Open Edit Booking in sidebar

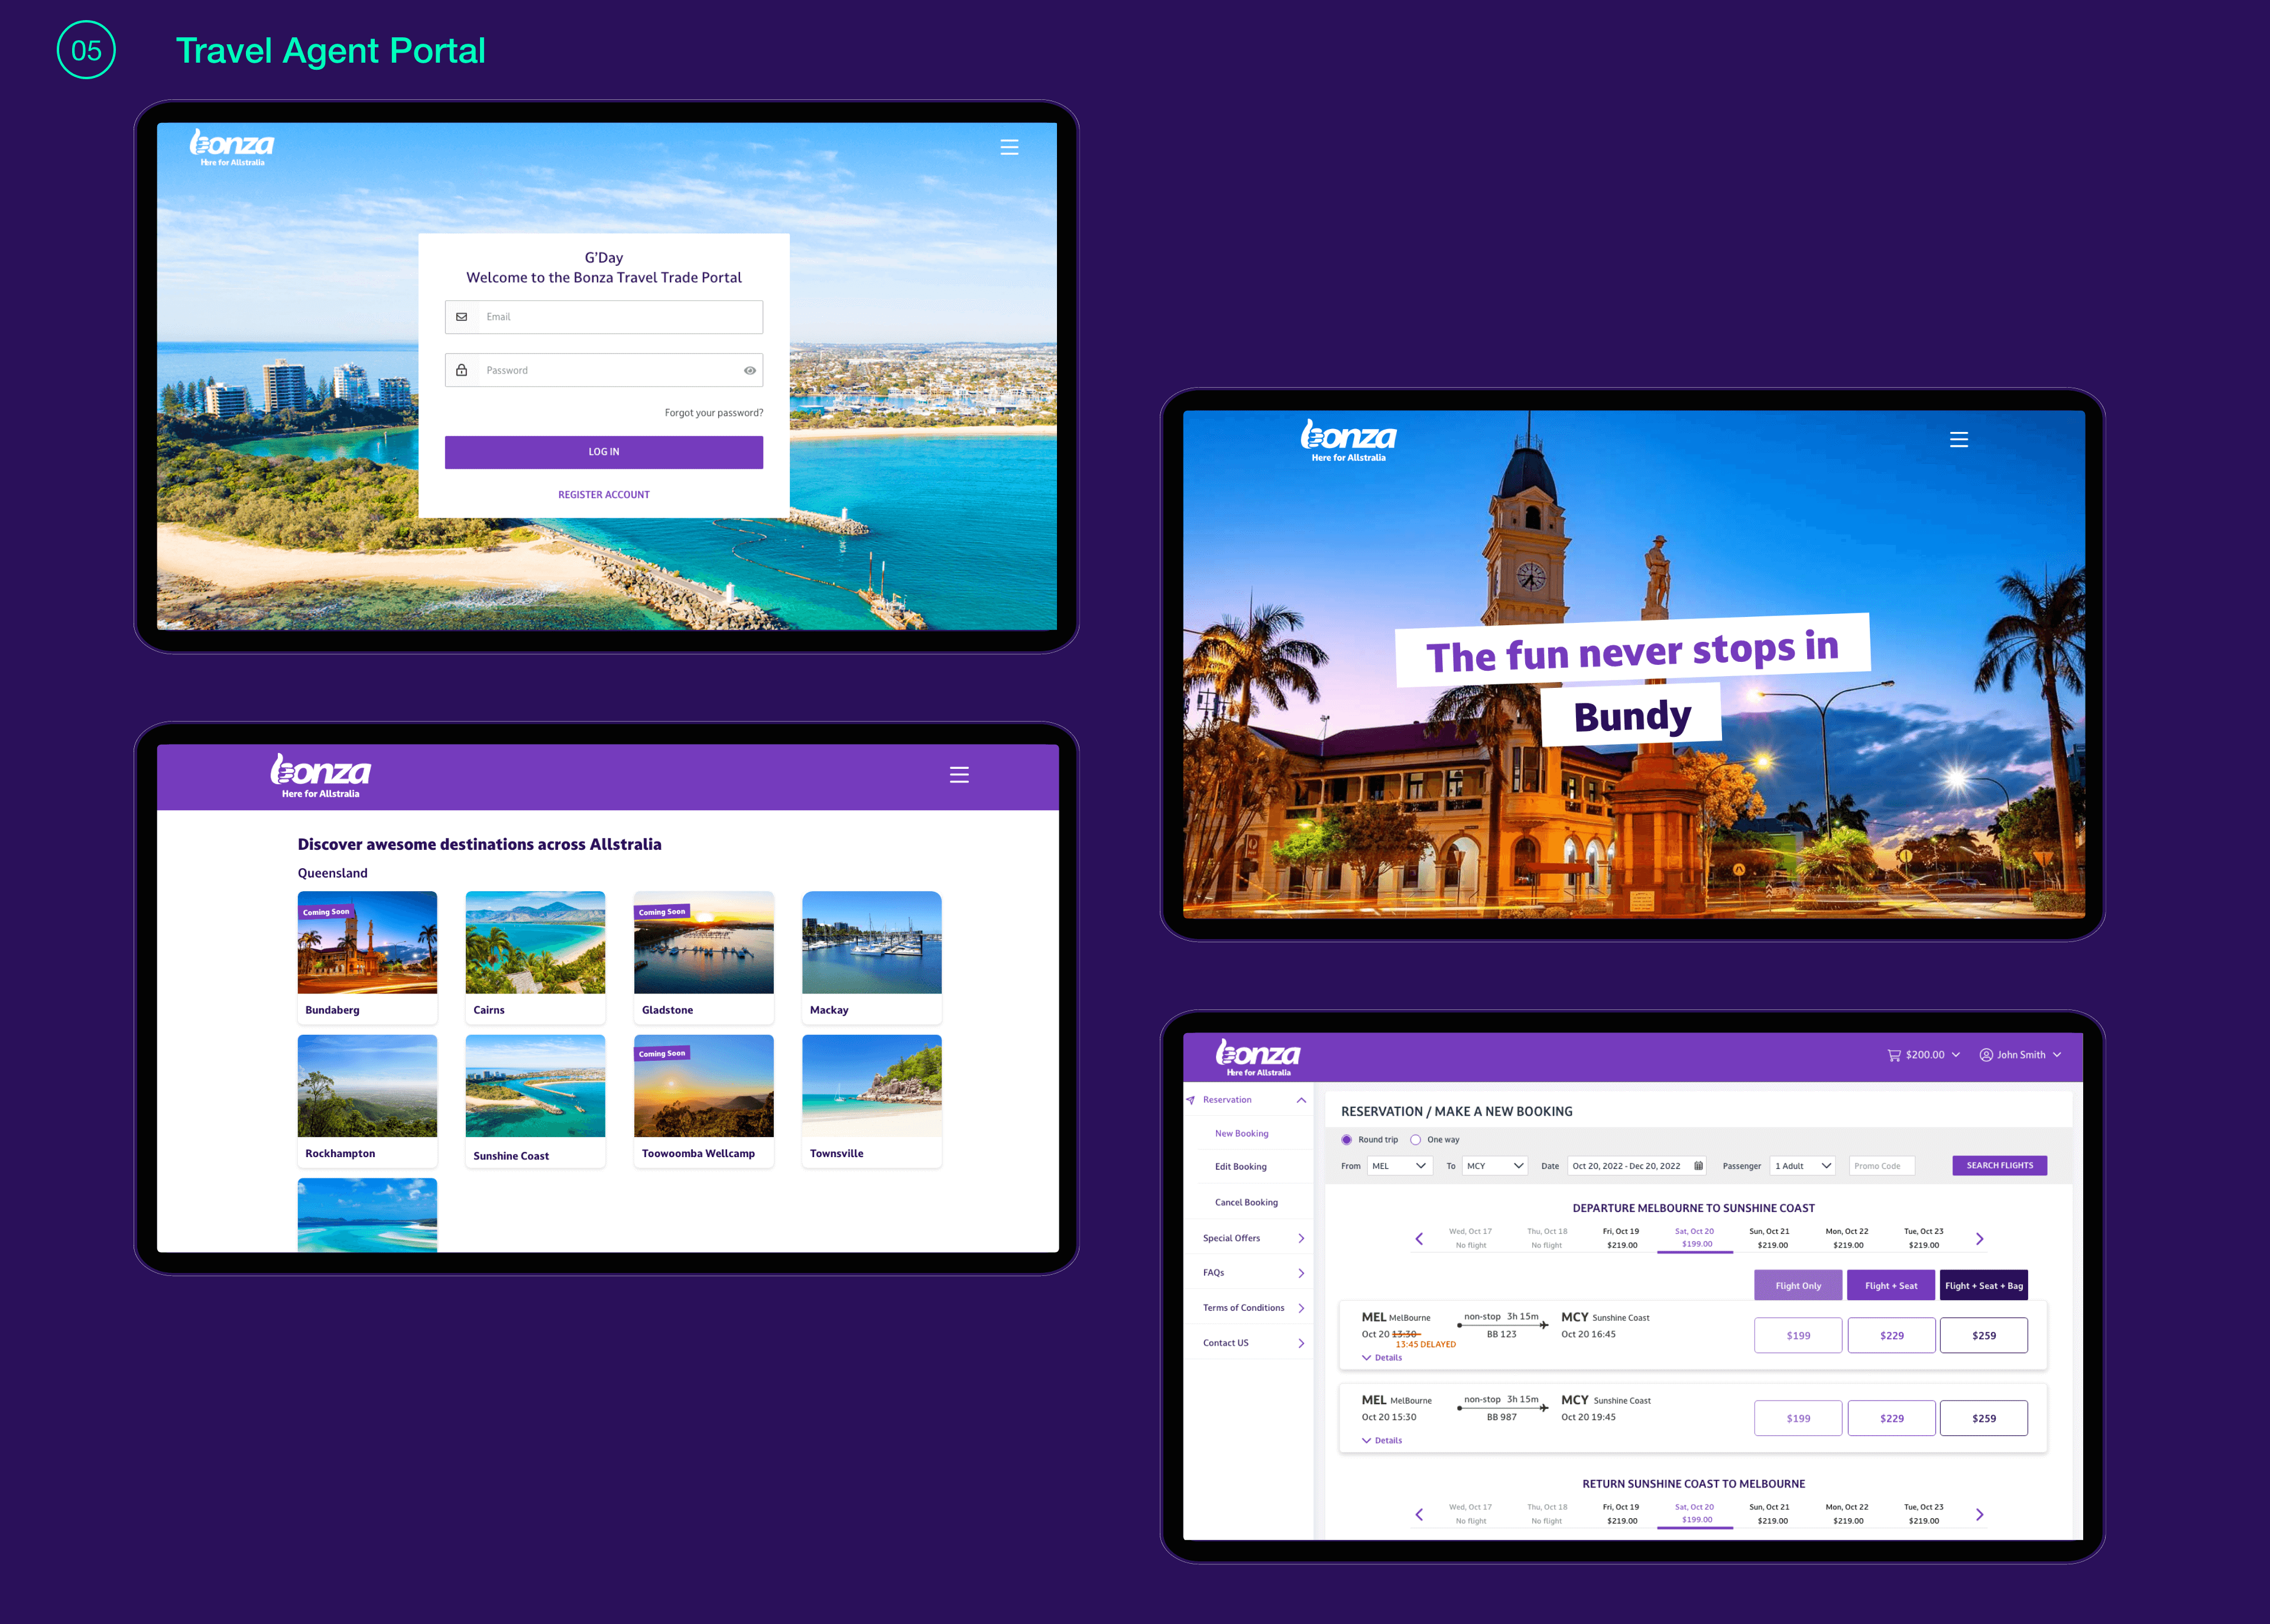(x=1240, y=1167)
